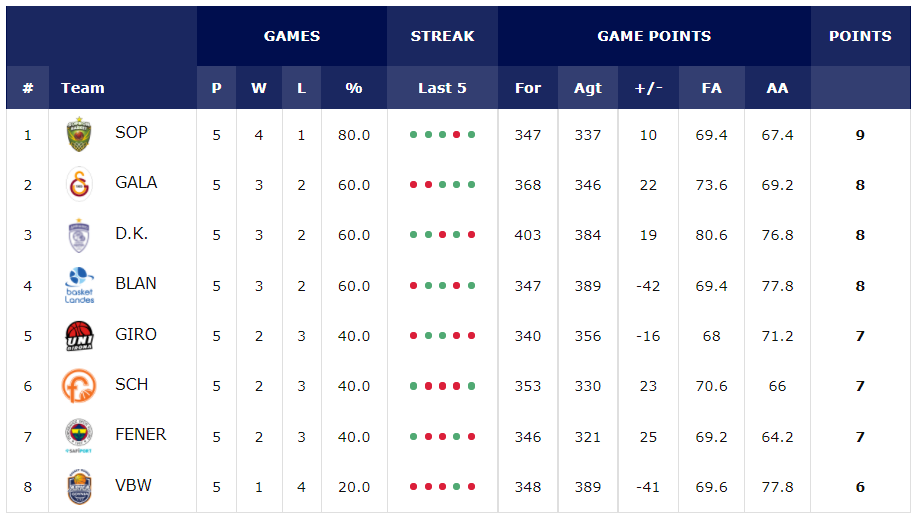This screenshot has height=518, width=916.
Task: Click the Last 5 streak header
Action: (442, 88)
